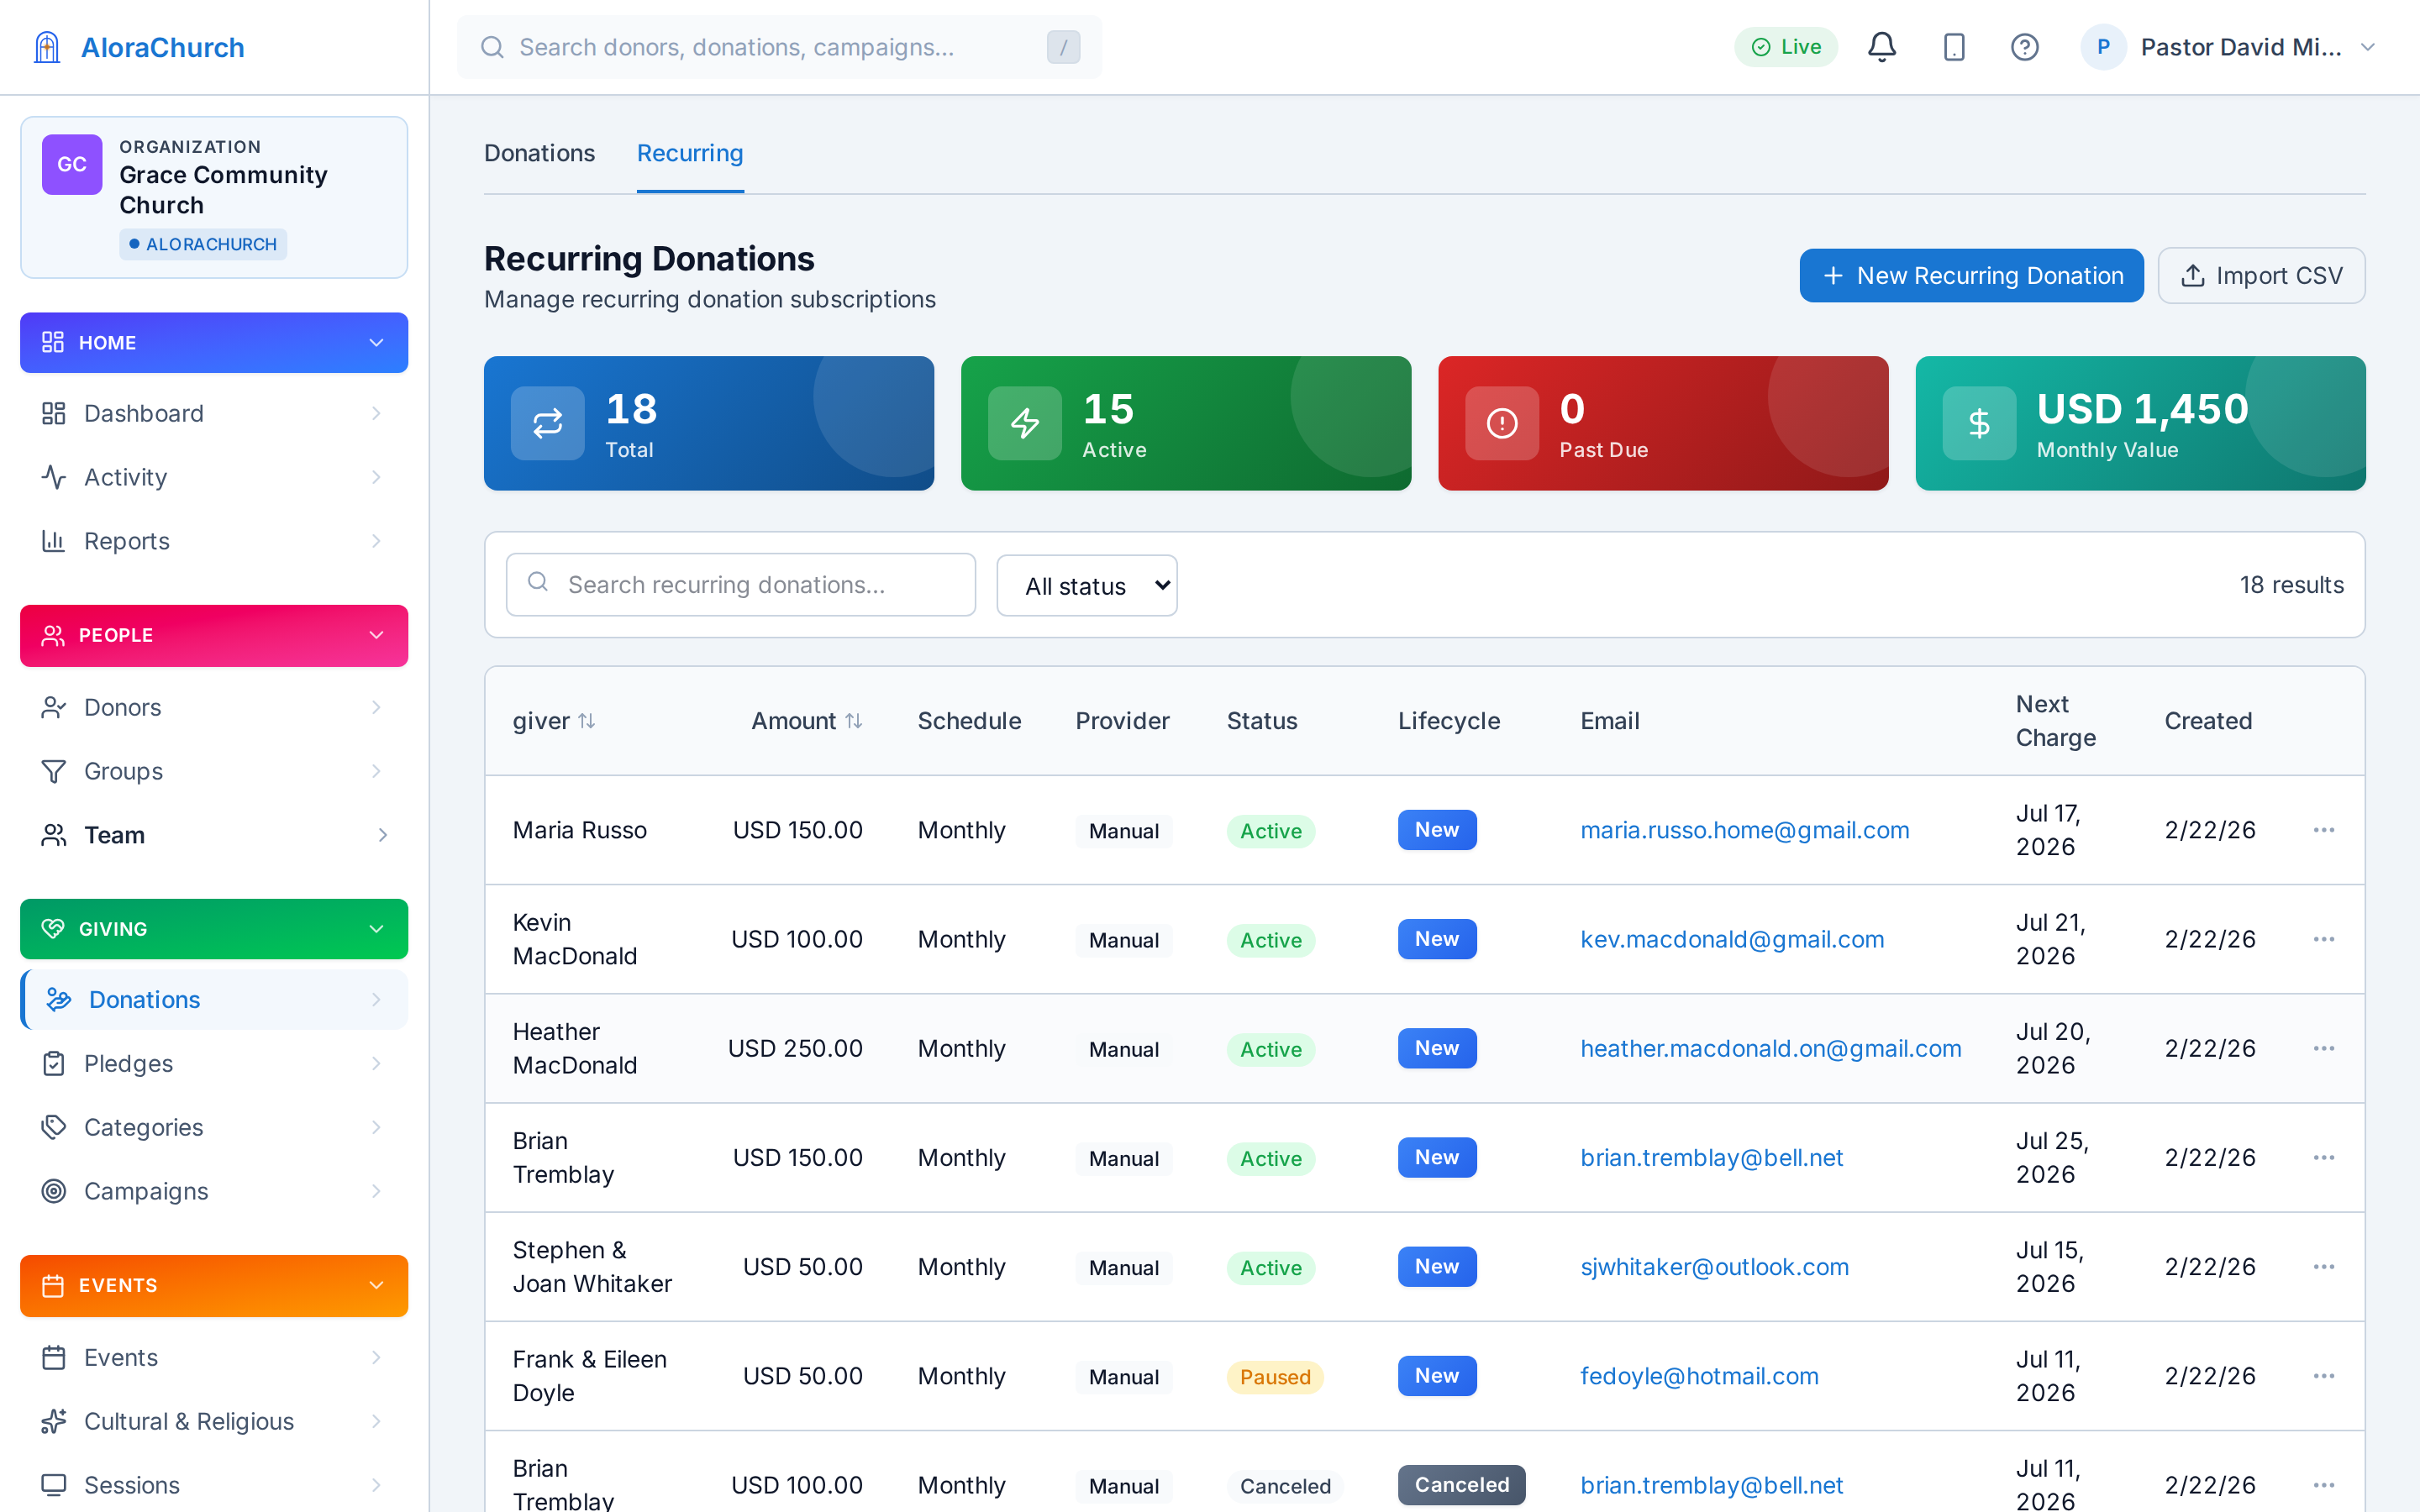Open Cultural & Religious in the sidebar
2420x1512 pixels.
(x=214, y=1421)
